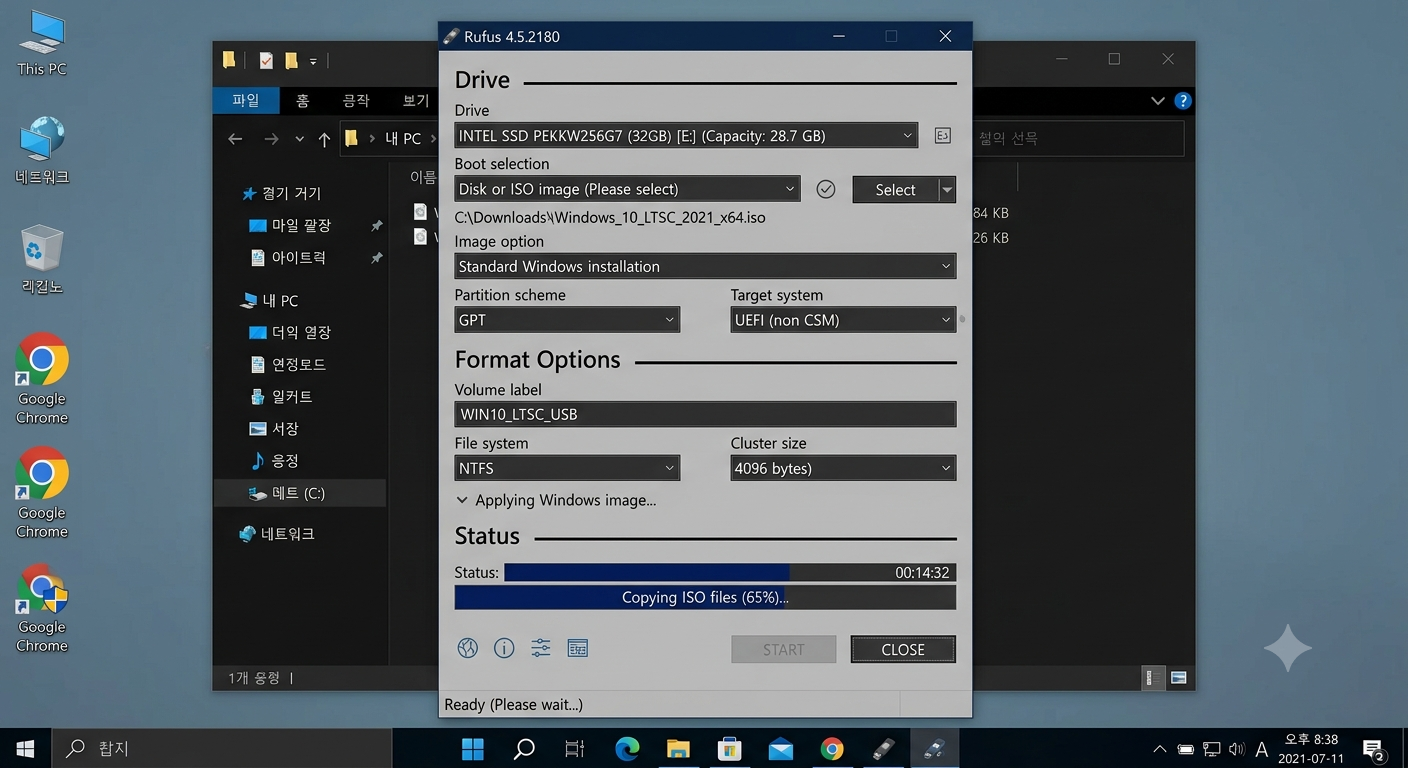Open the Boot selection dropdown
Image resolution: width=1408 pixels, height=768 pixels.
790,189
